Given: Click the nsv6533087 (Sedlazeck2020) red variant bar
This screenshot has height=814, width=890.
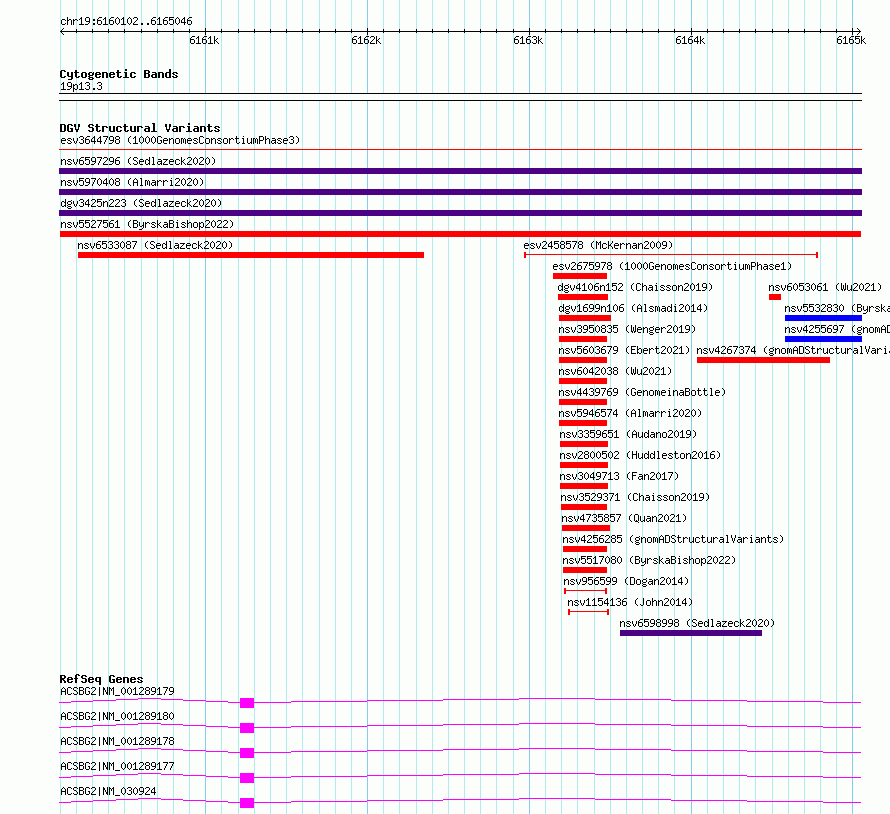Looking at the screenshot, I should pos(251,255).
